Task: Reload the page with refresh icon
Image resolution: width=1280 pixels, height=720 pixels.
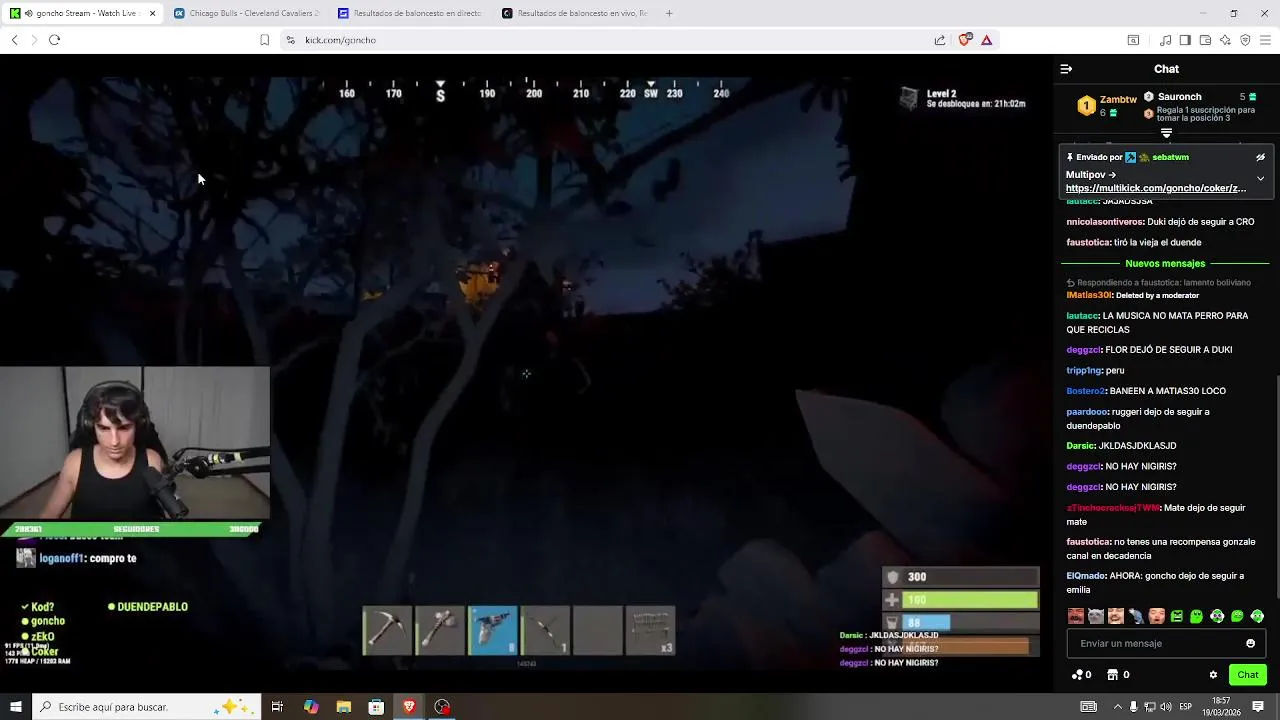Action: (54, 40)
